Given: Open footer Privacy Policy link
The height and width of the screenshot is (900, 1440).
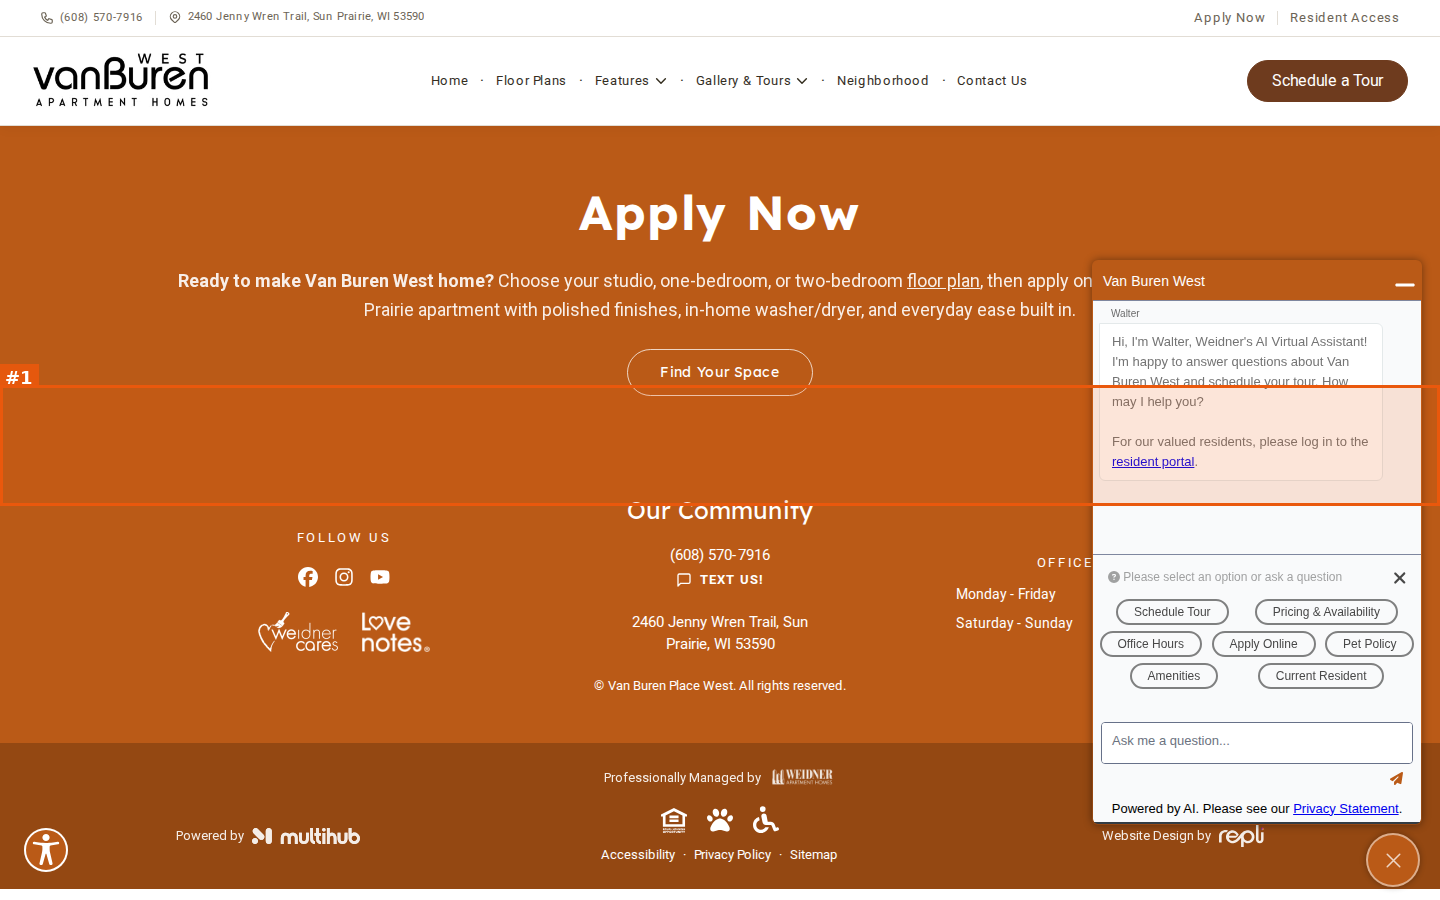Looking at the screenshot, I should (732, 855).
